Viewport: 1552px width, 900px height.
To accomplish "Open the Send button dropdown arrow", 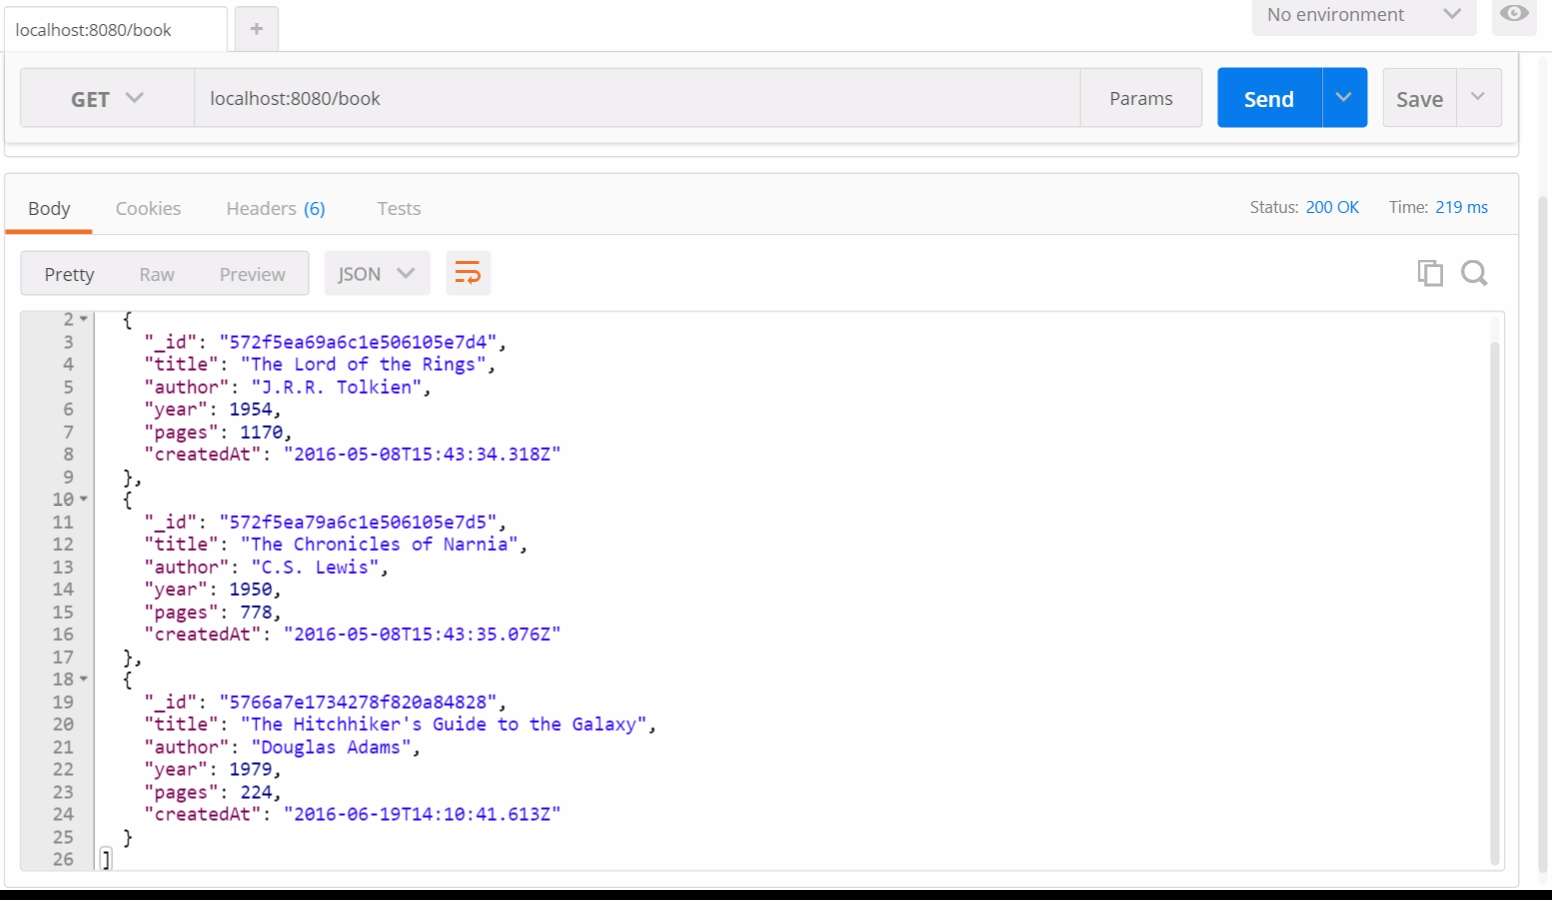I will point(1344,98).
